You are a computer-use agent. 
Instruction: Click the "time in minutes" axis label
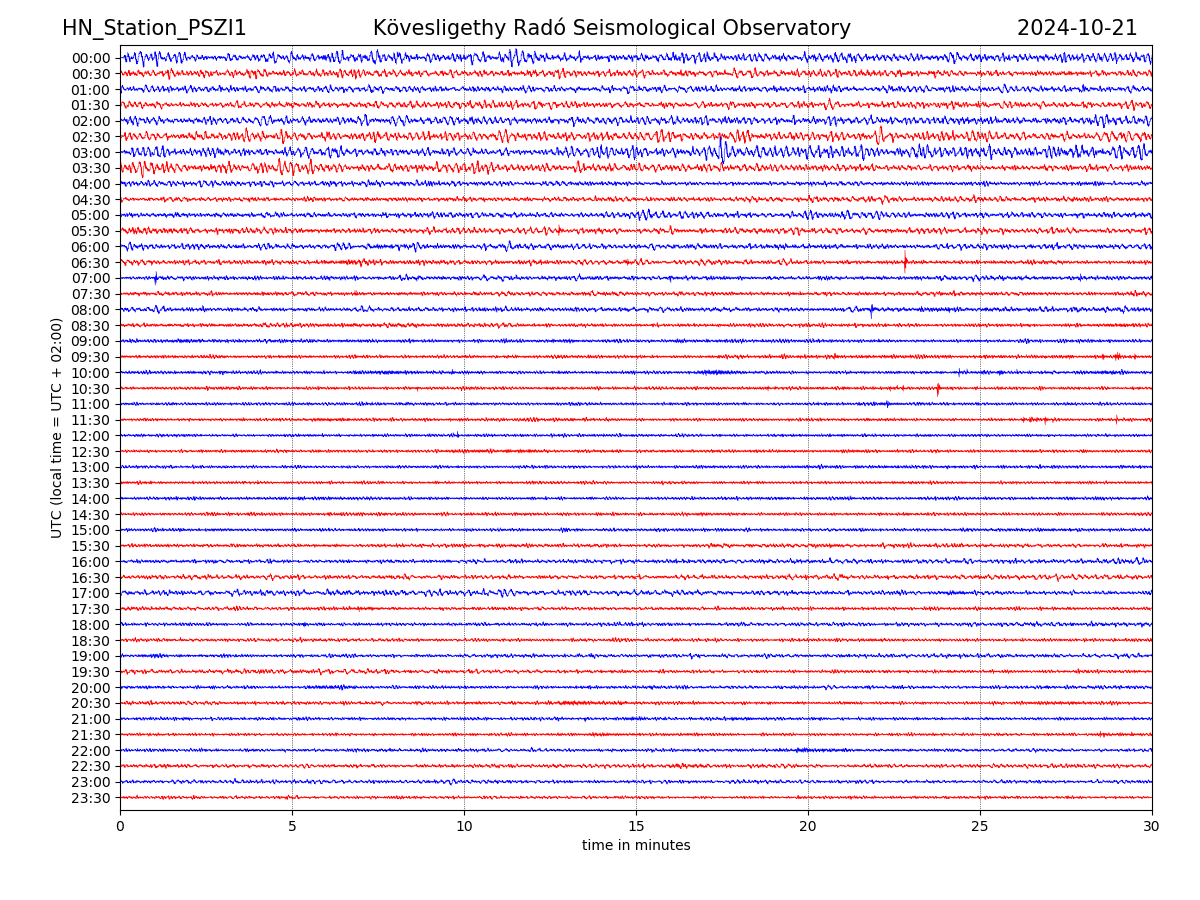click(636, 846)
